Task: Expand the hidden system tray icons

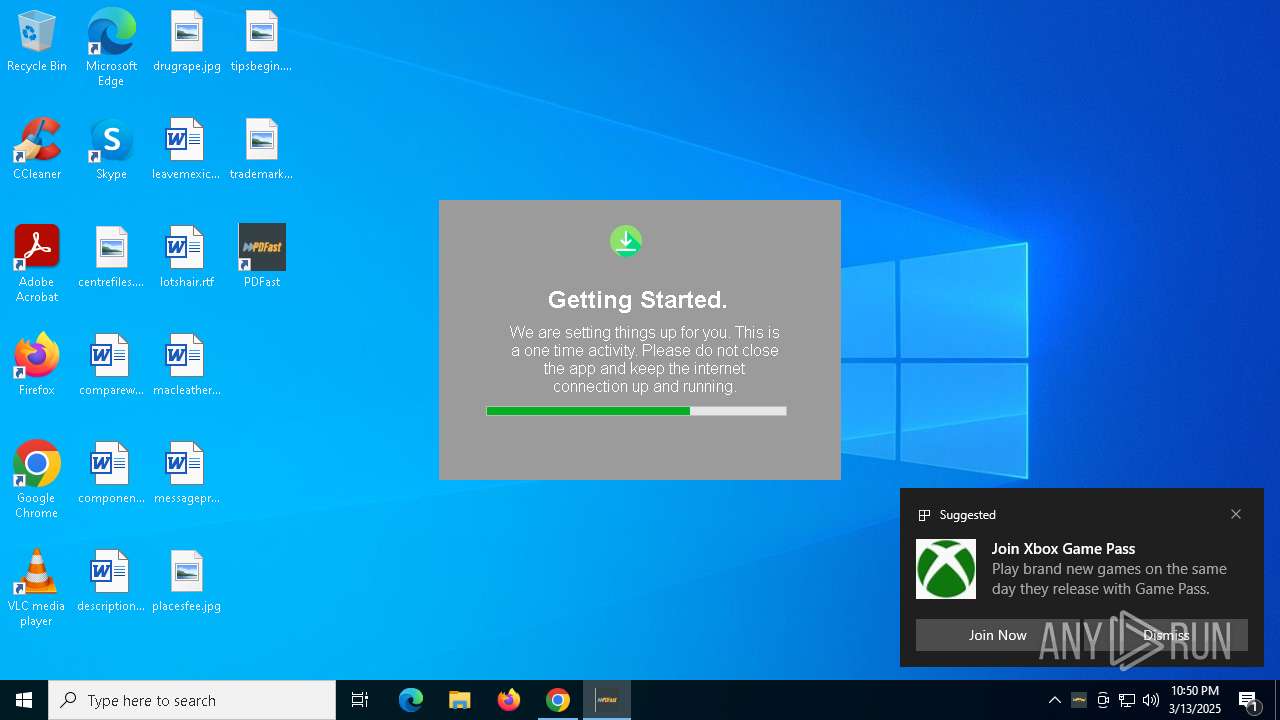Action: point(1055,700)
